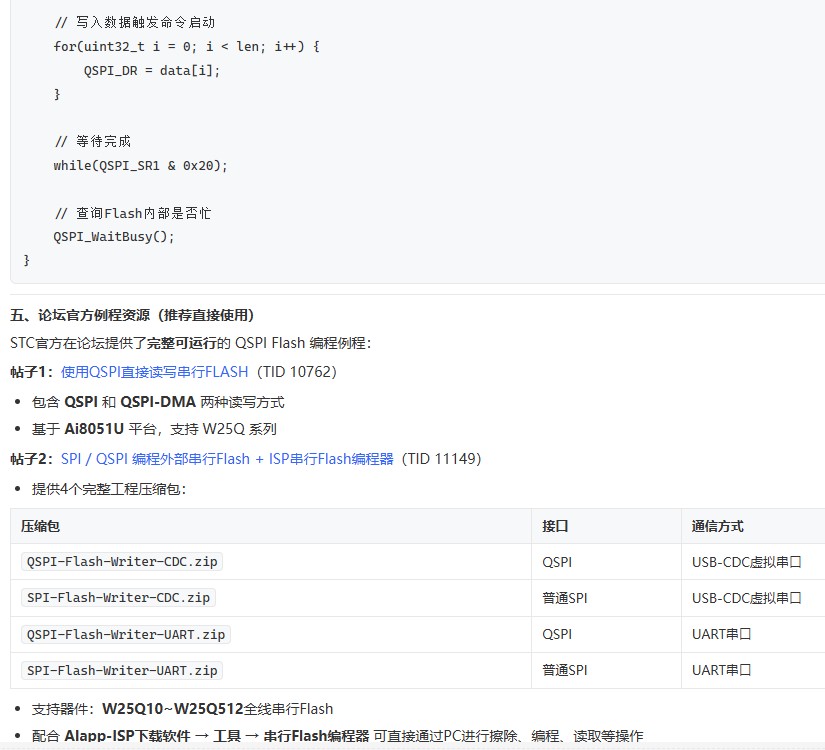Viewport: 825px width, 750px height.
Task: Click the bullet 基于 Ai8051U 平台
Action: click(154, 429)
